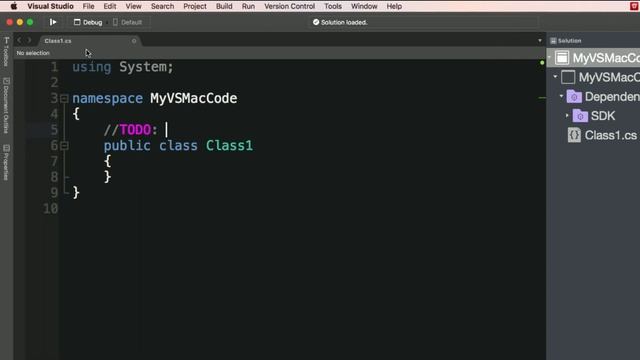Navigate back with the left arrow
The width and height of the screenshot is (640, 360).
(x=19, y=40)
